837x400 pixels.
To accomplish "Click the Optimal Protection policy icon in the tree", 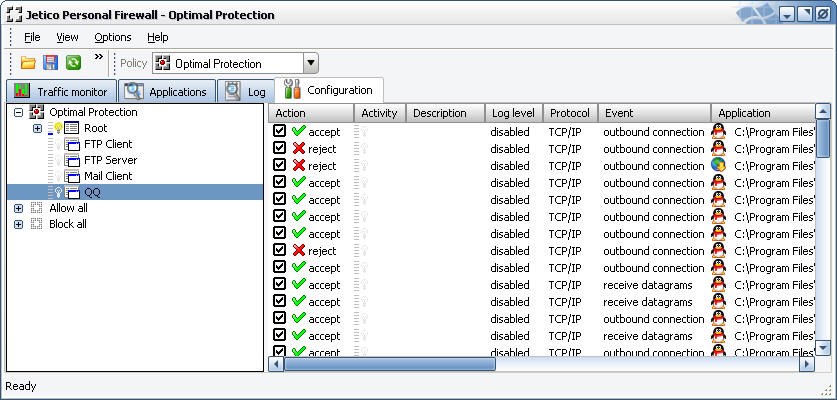I will click(36, 112).
